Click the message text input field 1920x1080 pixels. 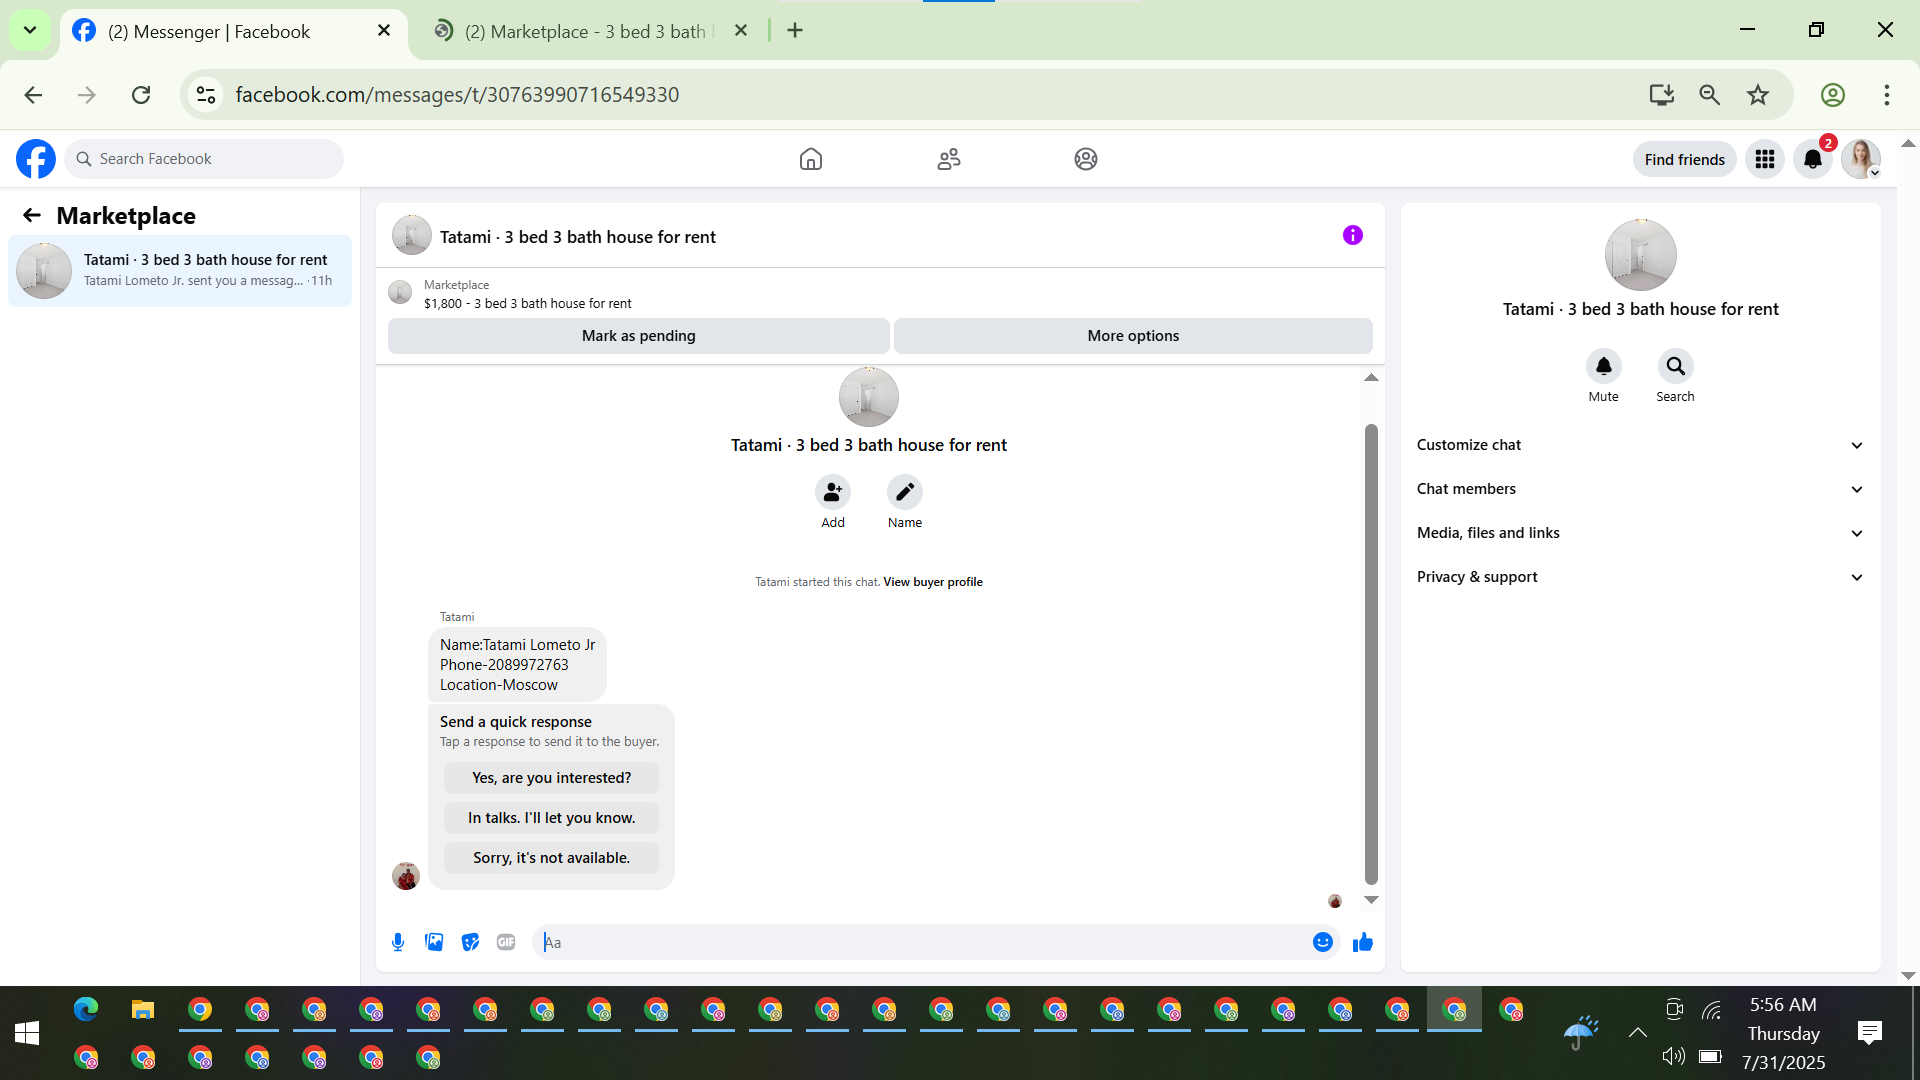click(x=920, y=942)
